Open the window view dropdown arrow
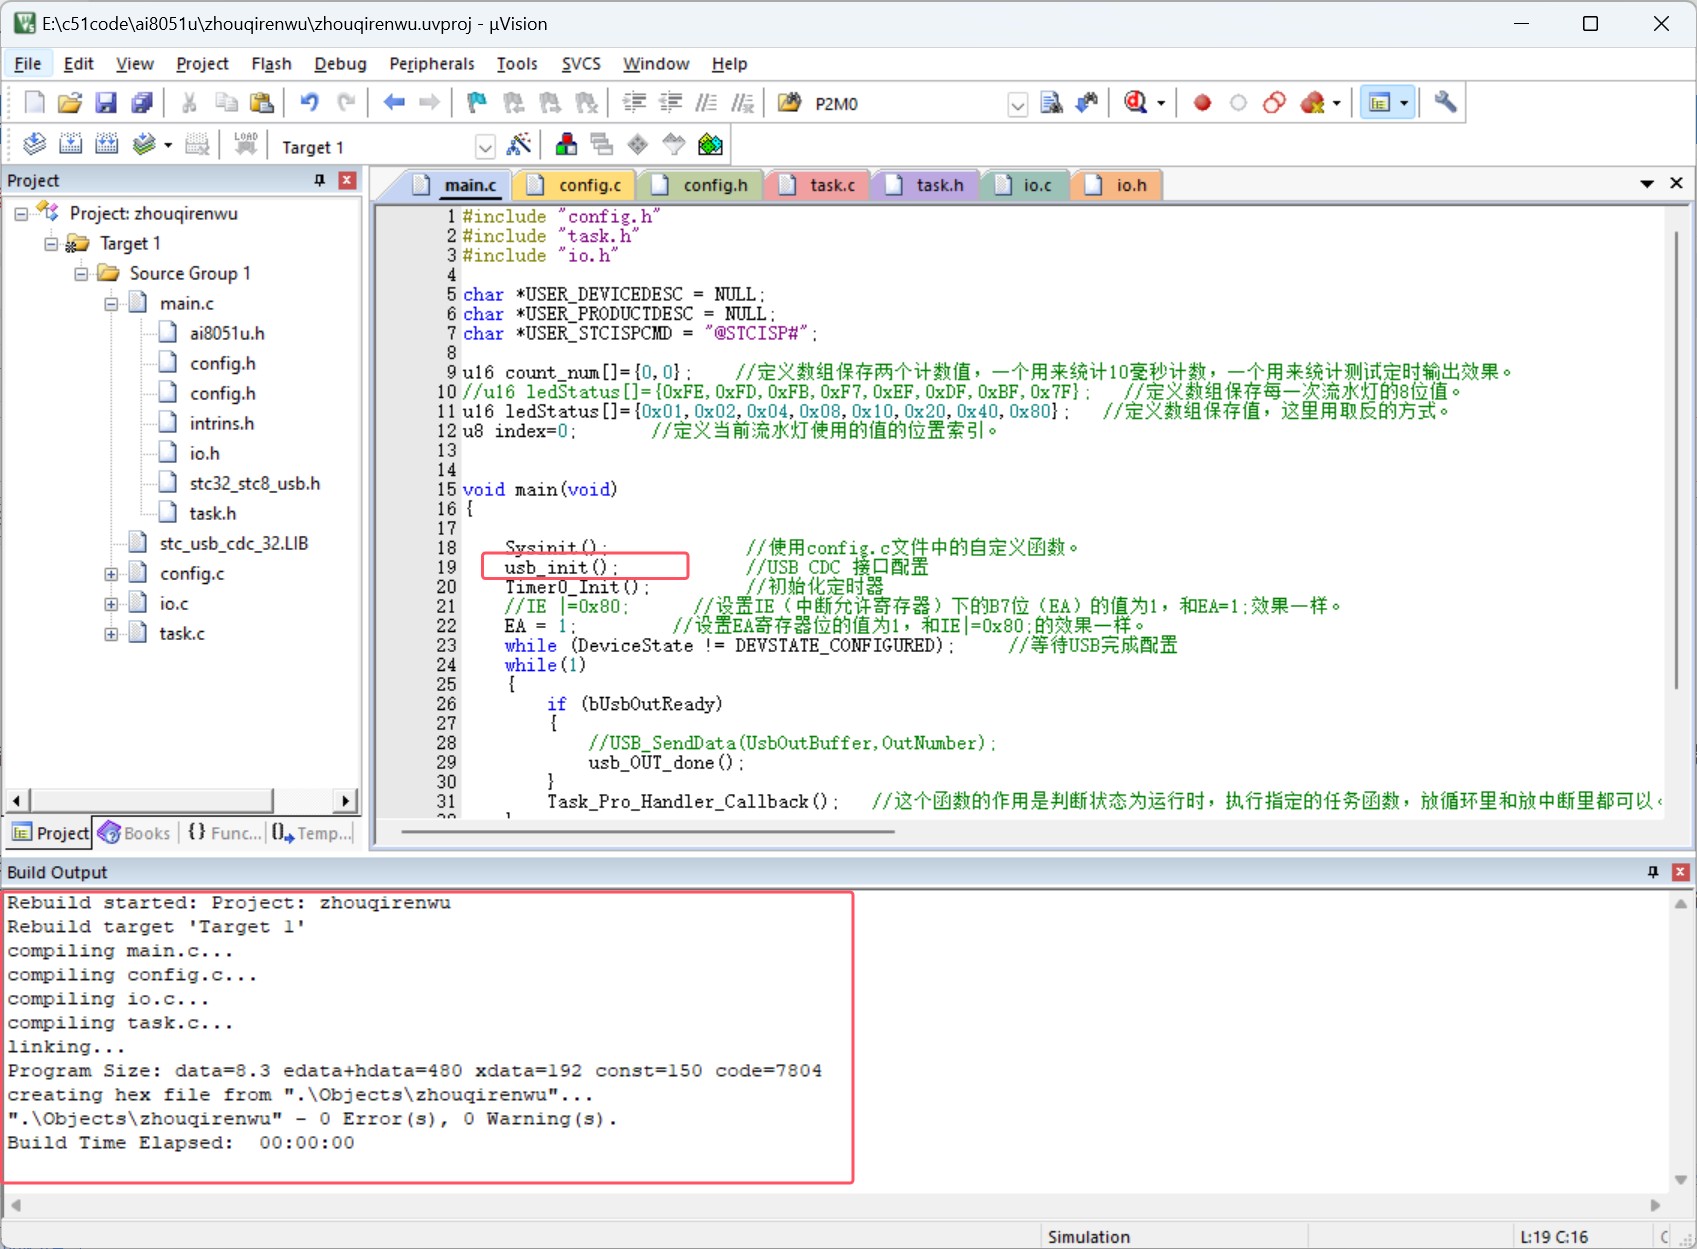 click(1404, 103)
